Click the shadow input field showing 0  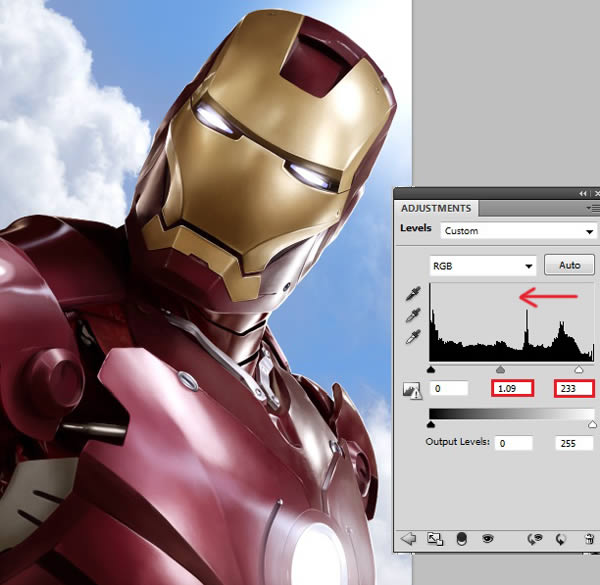pyautogui.click(x=449, y=389)
